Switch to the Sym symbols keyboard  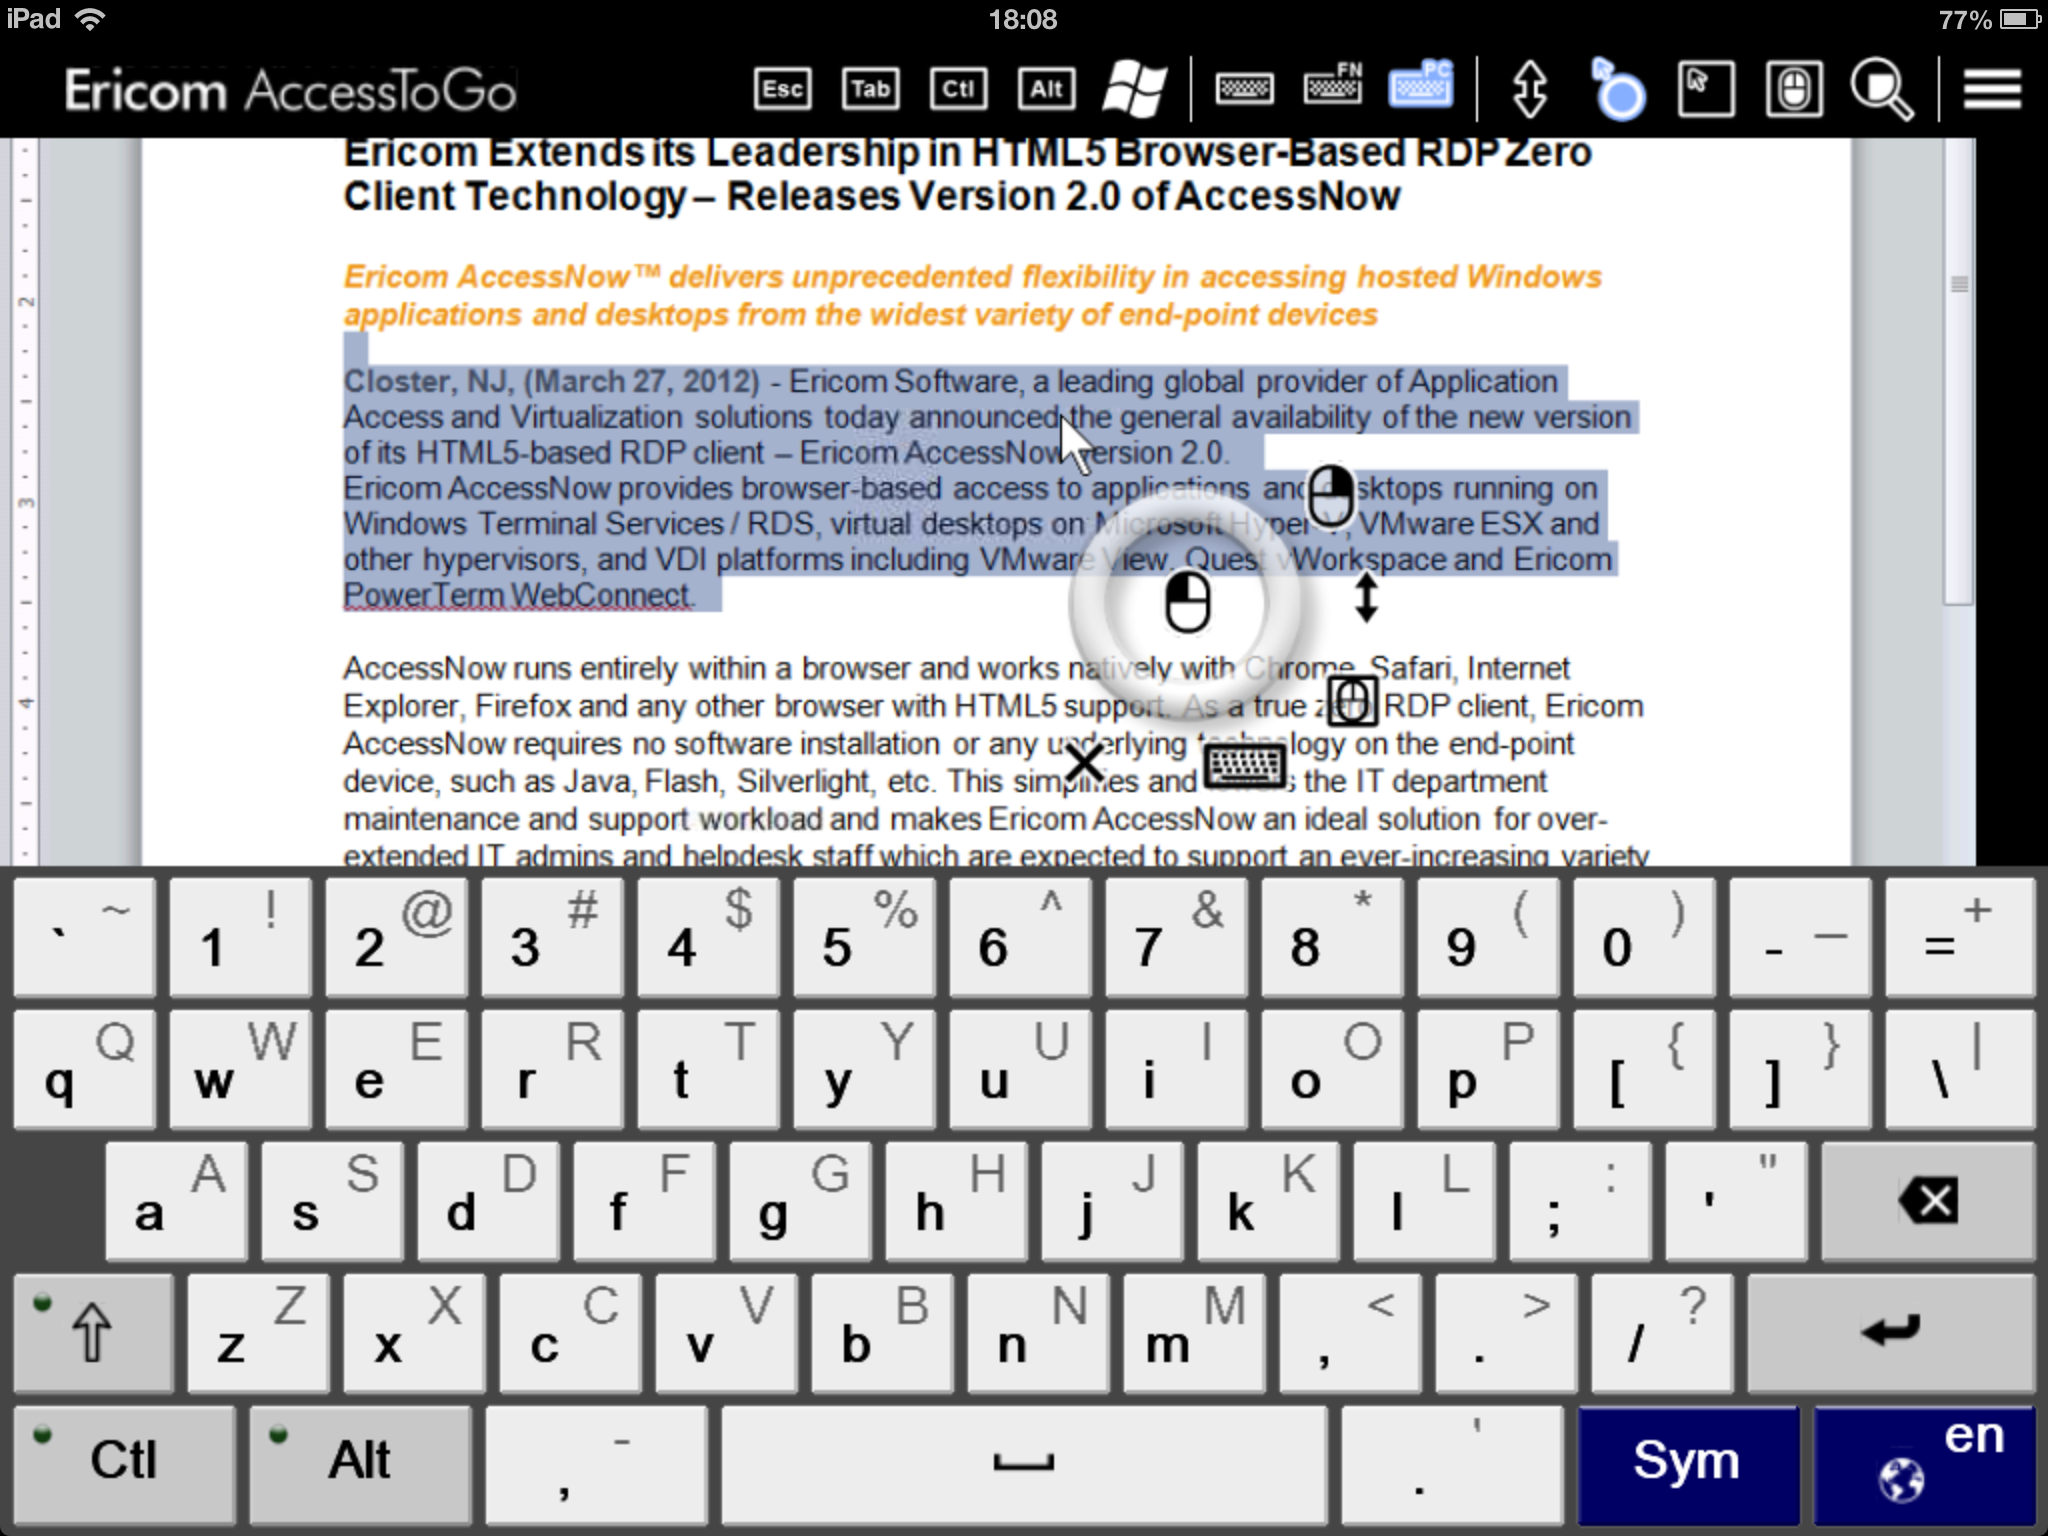(x=1688, y=1463)
